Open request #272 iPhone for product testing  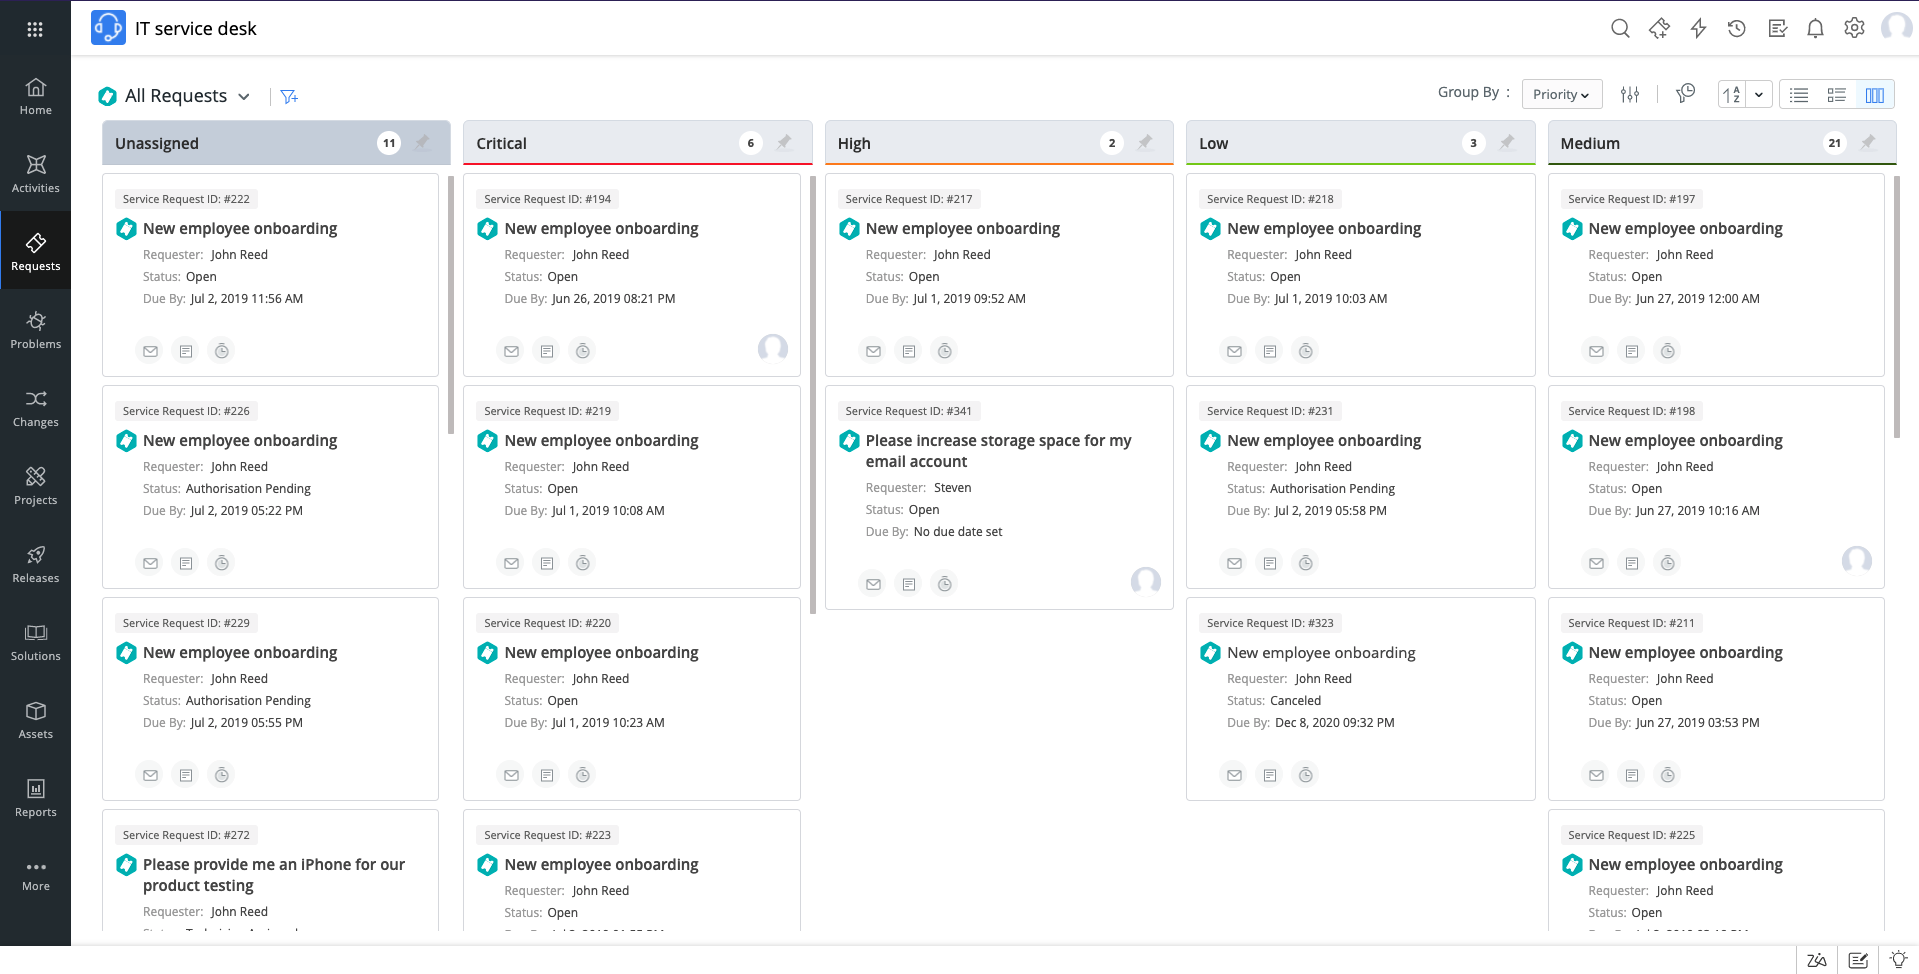(273, 875)
